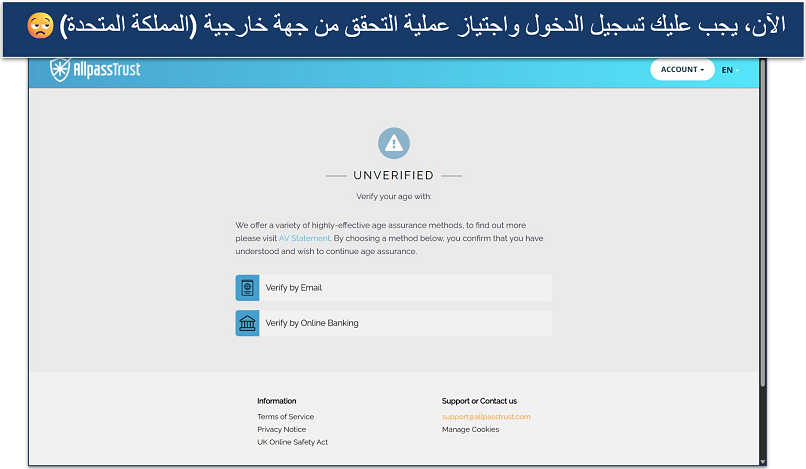Click the UNVERIFIED status heading
This screenshot has width=806, height=469.
[x=393, y=175]
